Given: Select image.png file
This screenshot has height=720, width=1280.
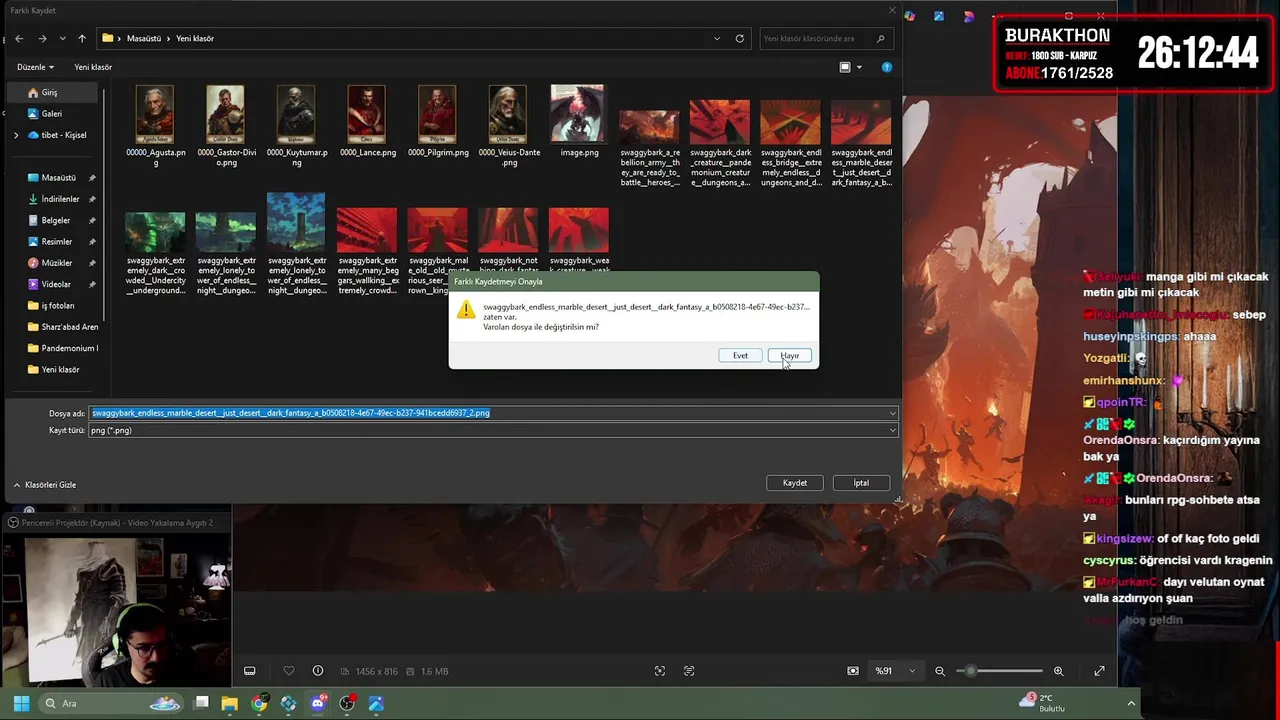Looking at the screenshot, I should [579, 121].
